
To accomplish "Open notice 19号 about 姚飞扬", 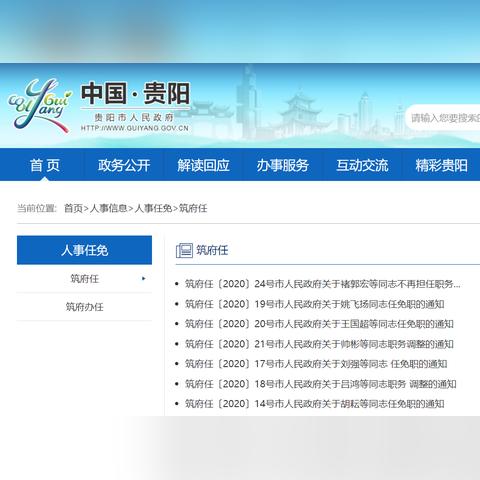I will pyautogui.click(x=314, y=304).
